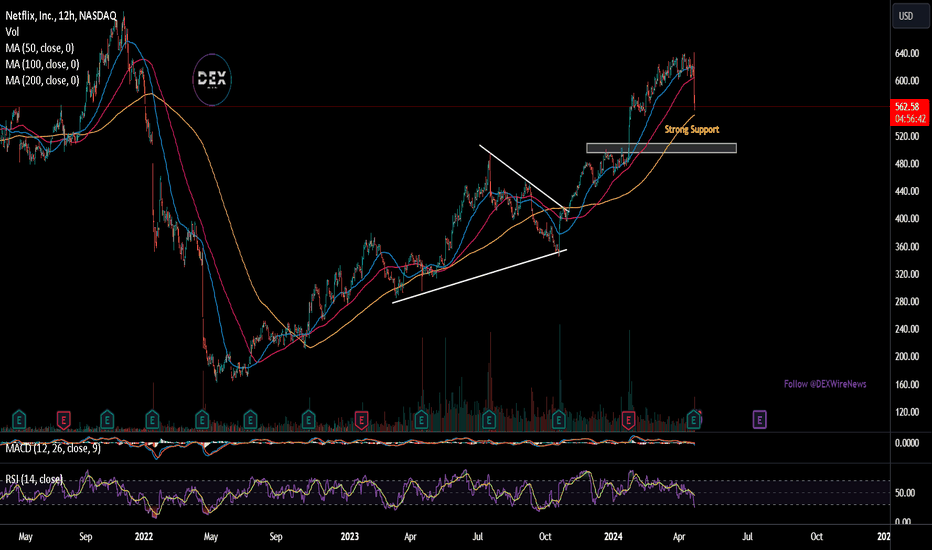
Task: Select the gray support zone rectangle
Action: tap(661, 148)
